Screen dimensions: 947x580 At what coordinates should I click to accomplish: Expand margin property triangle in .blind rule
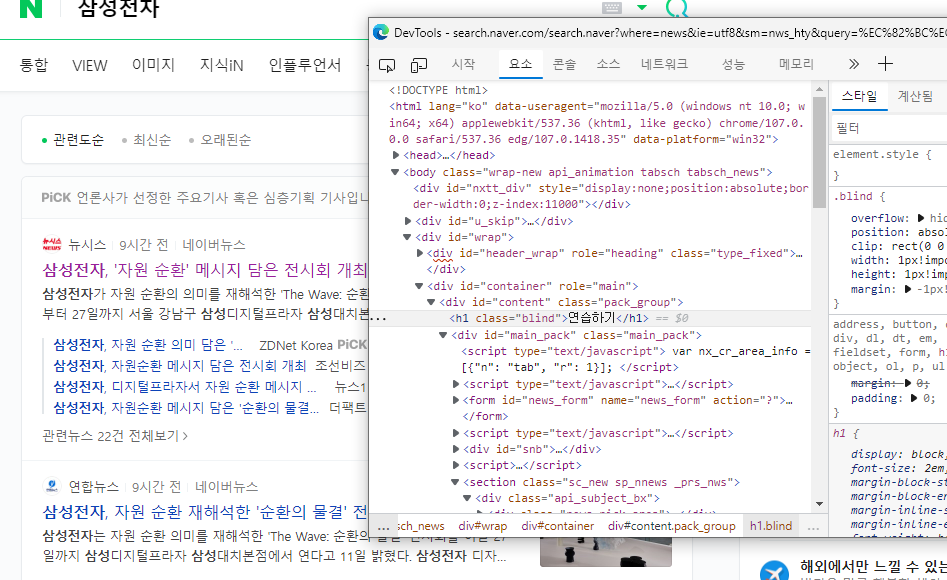tap(908, 289)
